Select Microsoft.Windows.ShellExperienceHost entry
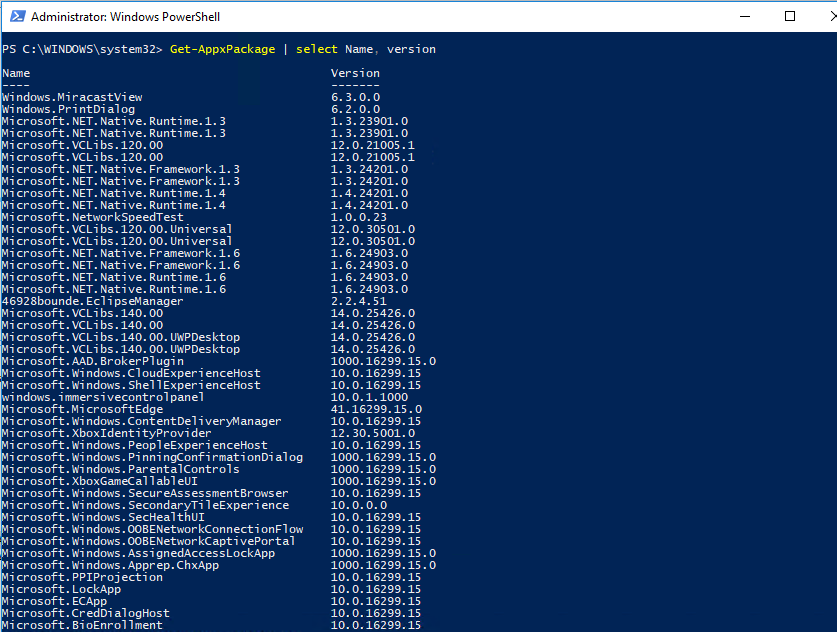The image size is (837, 632). 131,385
